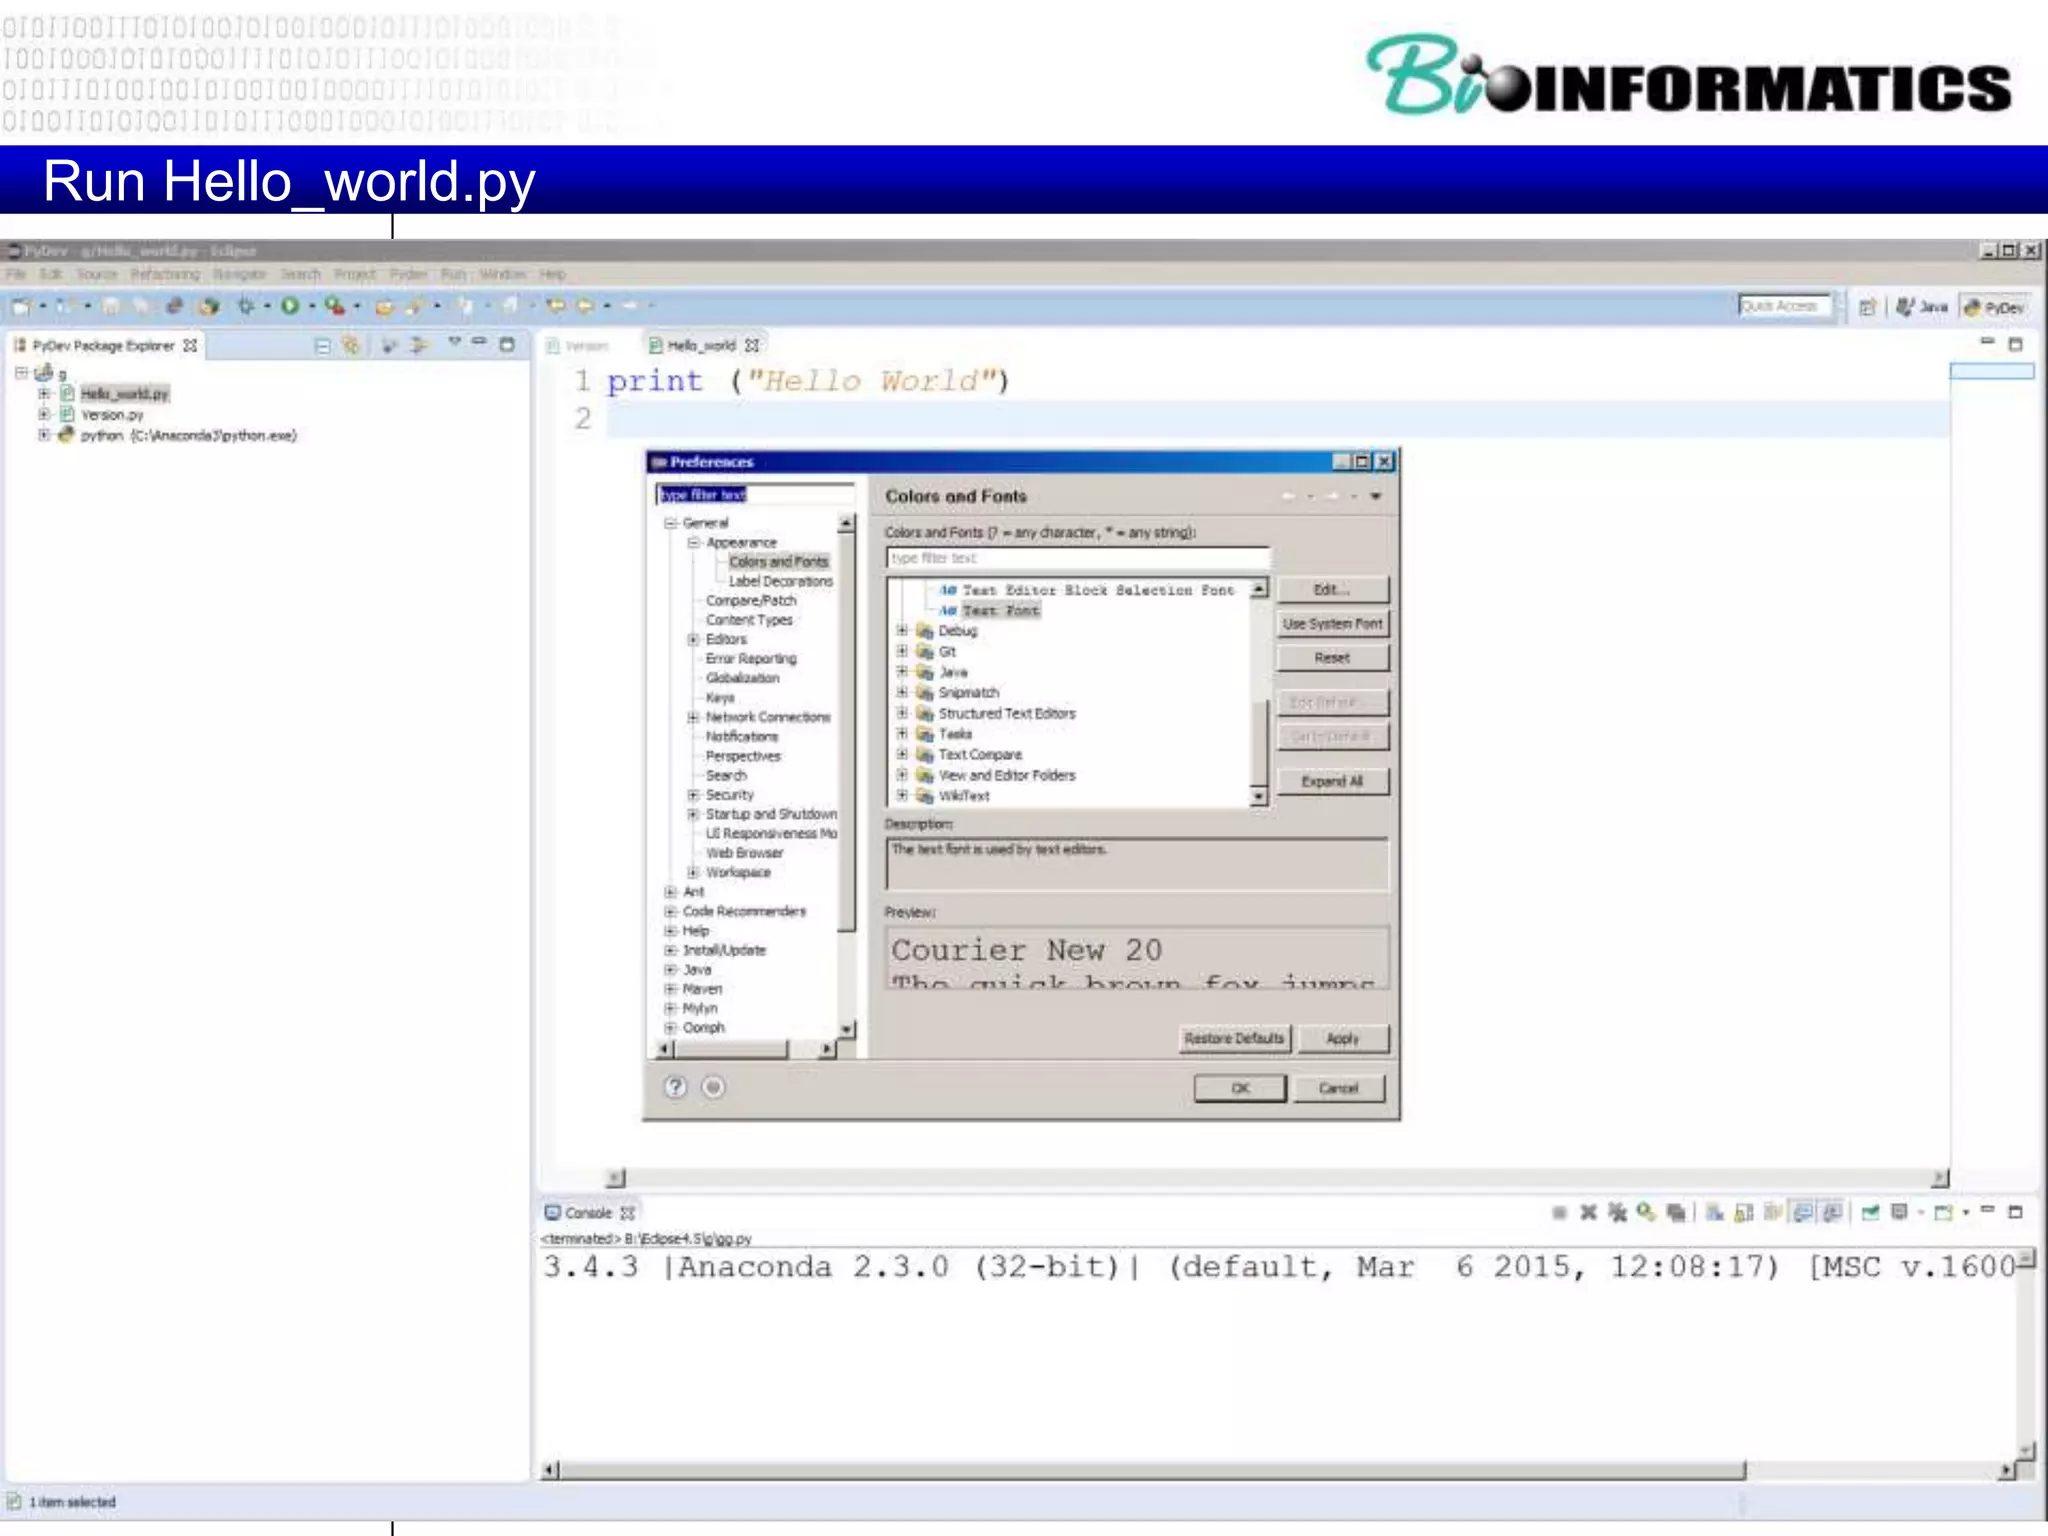Open the Run menu
This screenshot has width=2048, height=1536.
point(454,274)
